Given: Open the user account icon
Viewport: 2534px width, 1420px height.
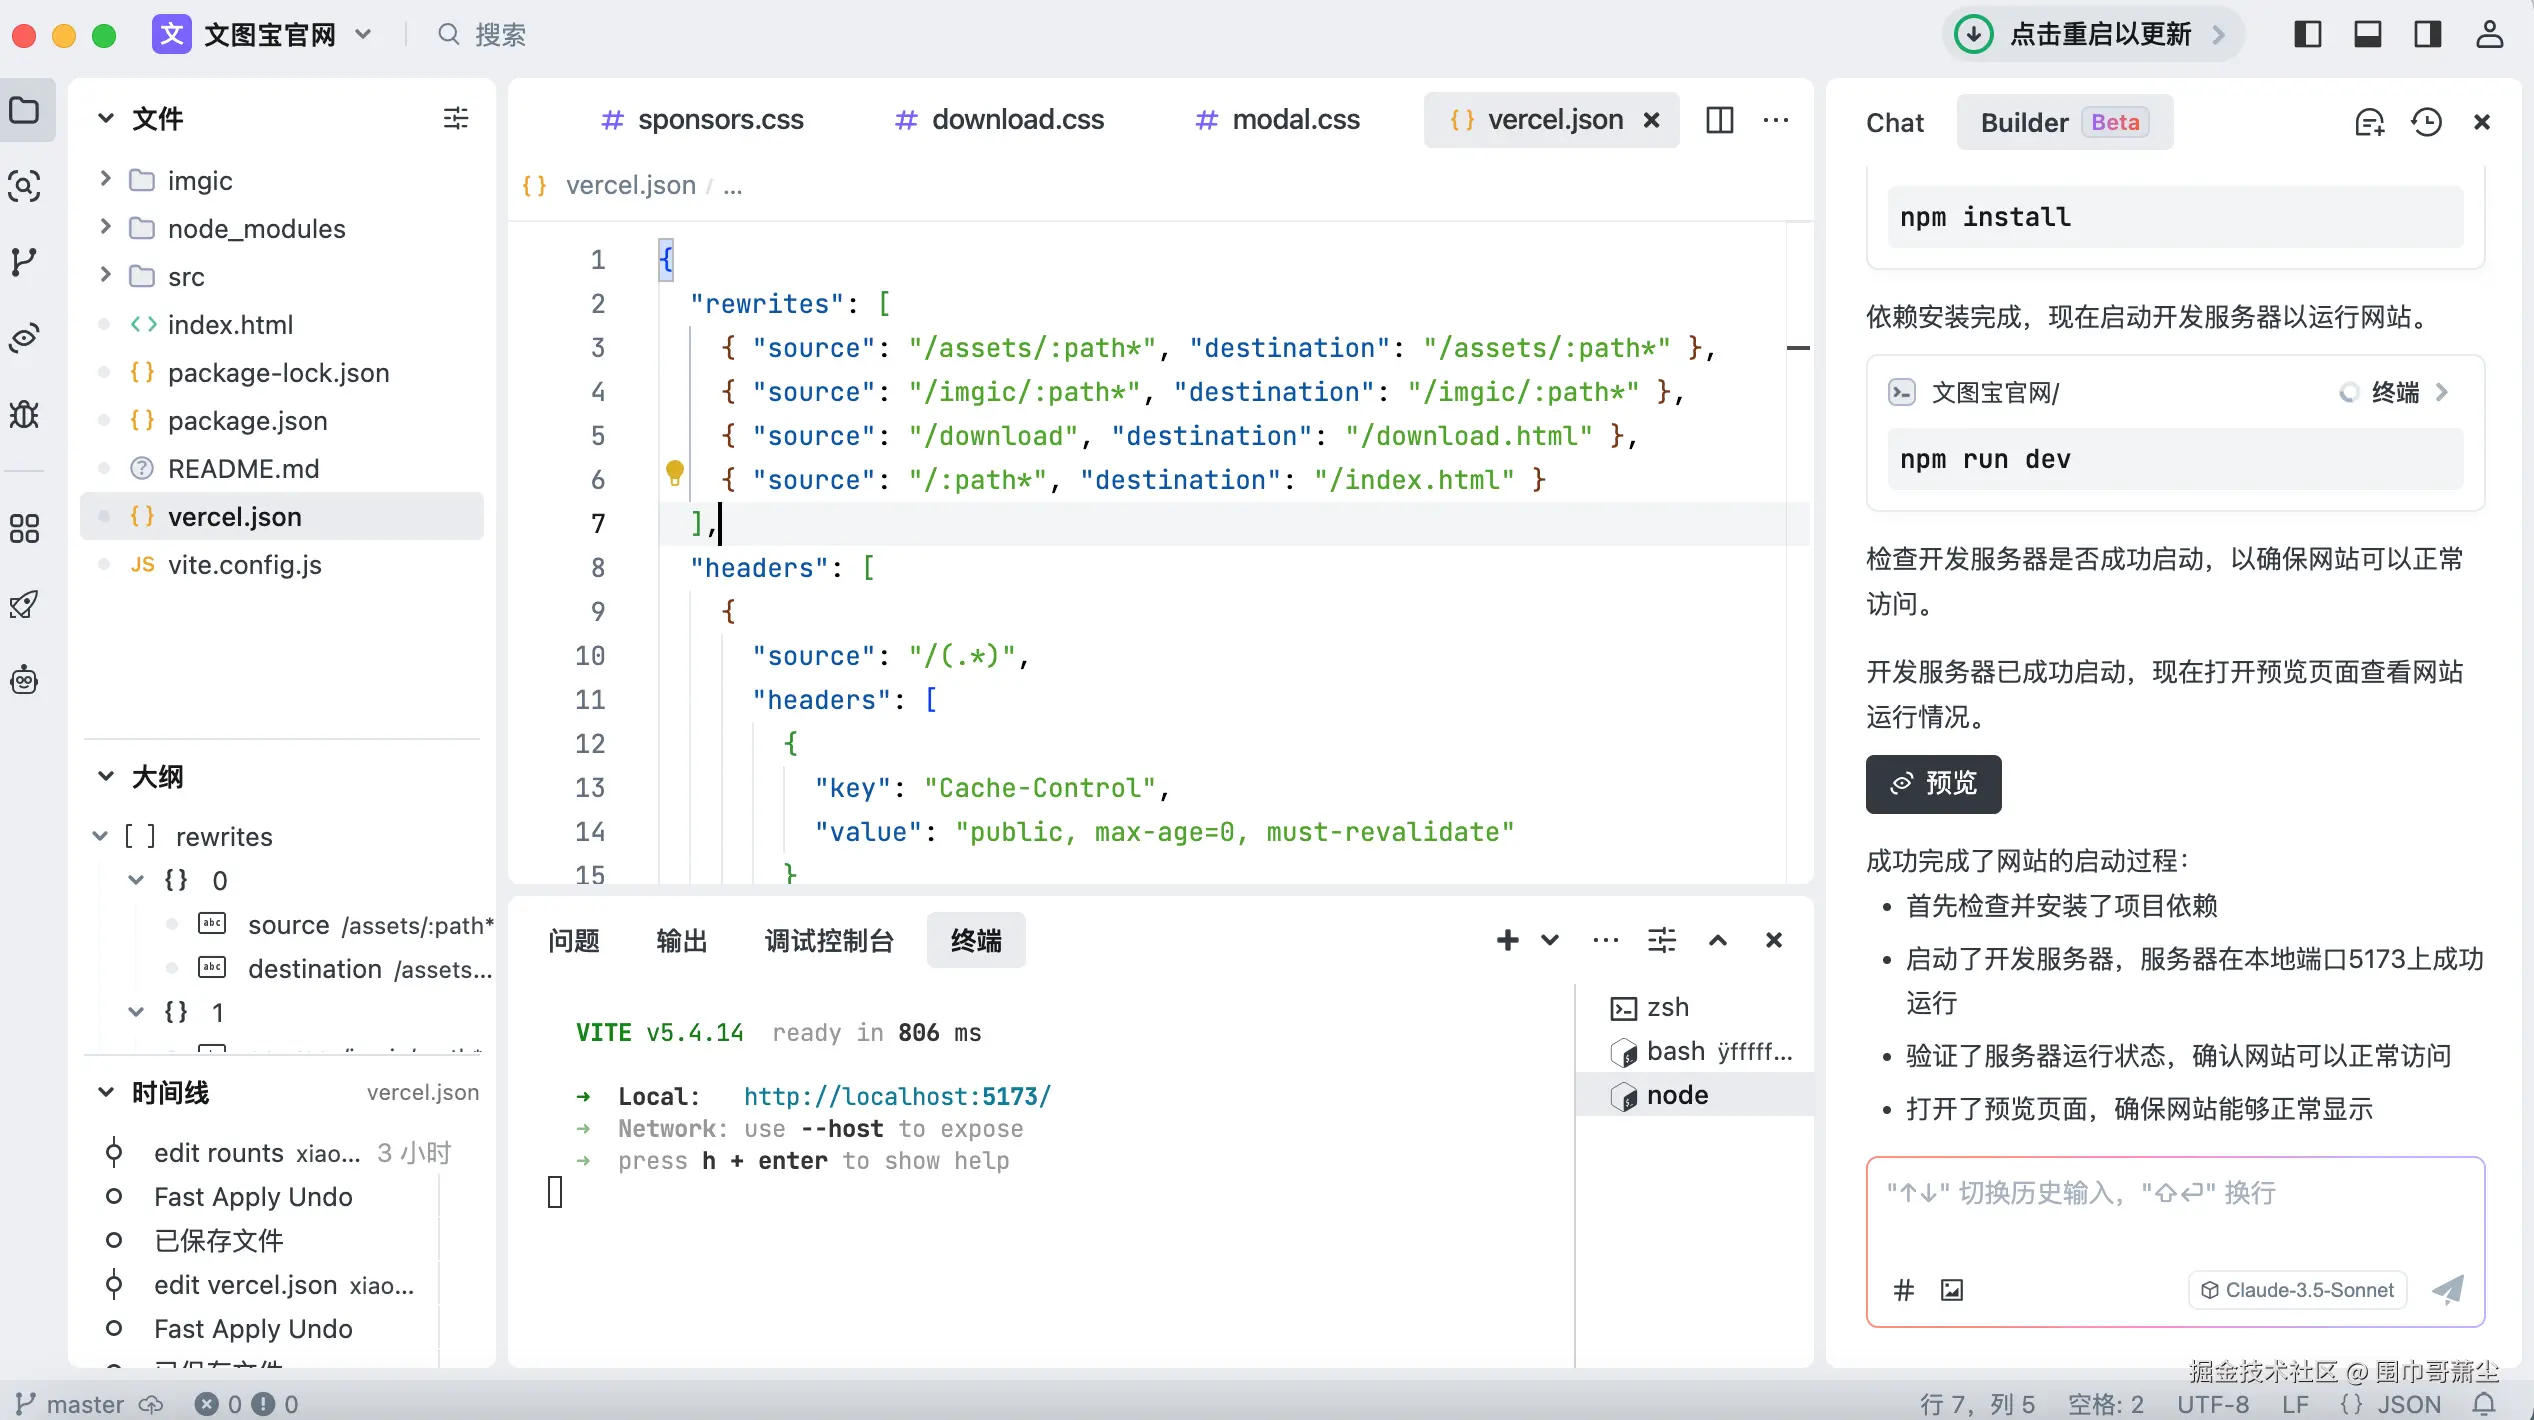Looking at the screenshot, I should pos(2489,34).
